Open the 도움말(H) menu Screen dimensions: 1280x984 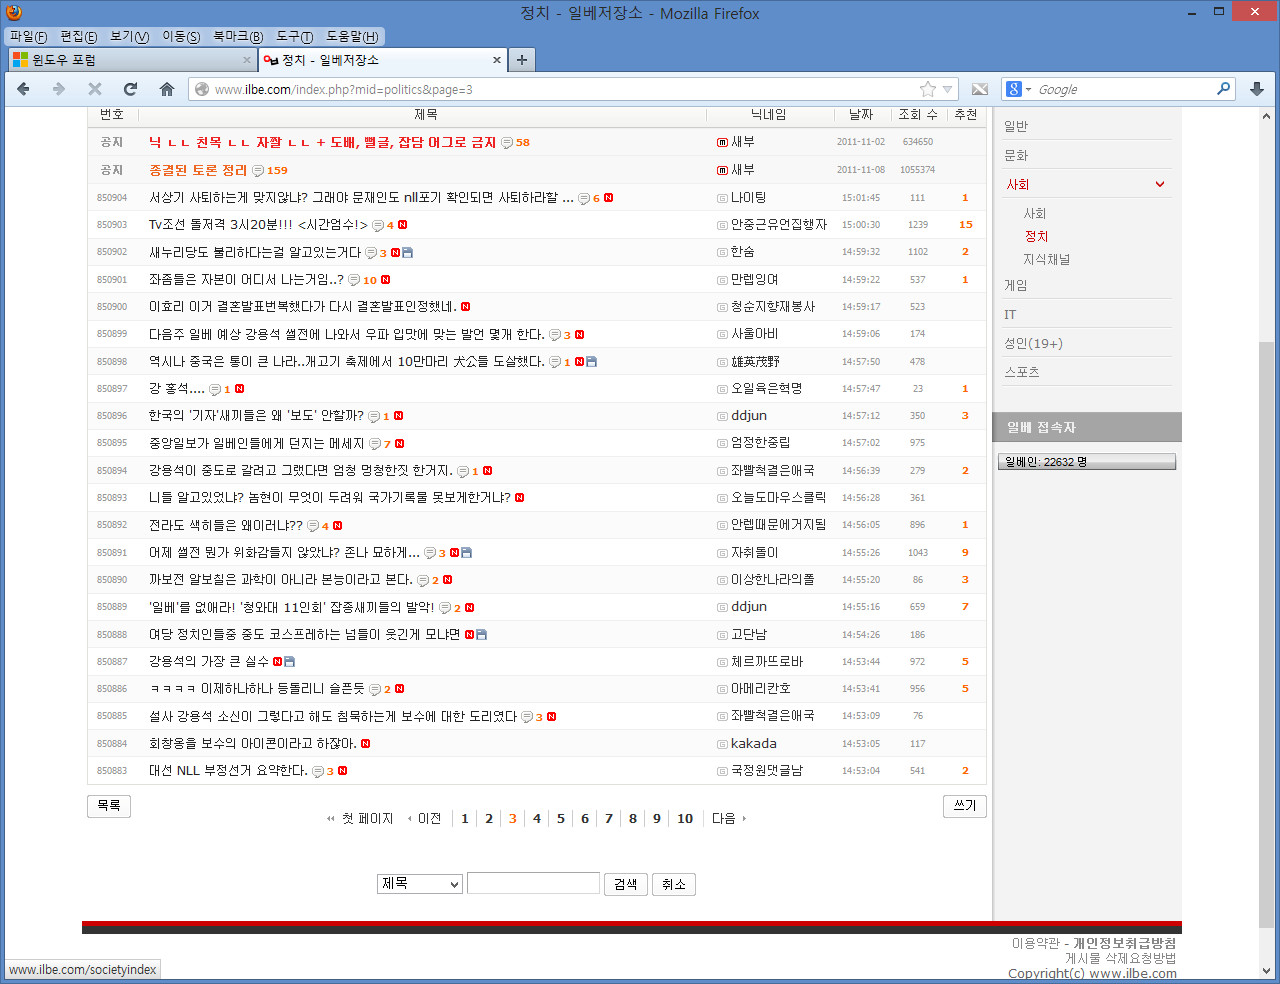pos(352,36)
